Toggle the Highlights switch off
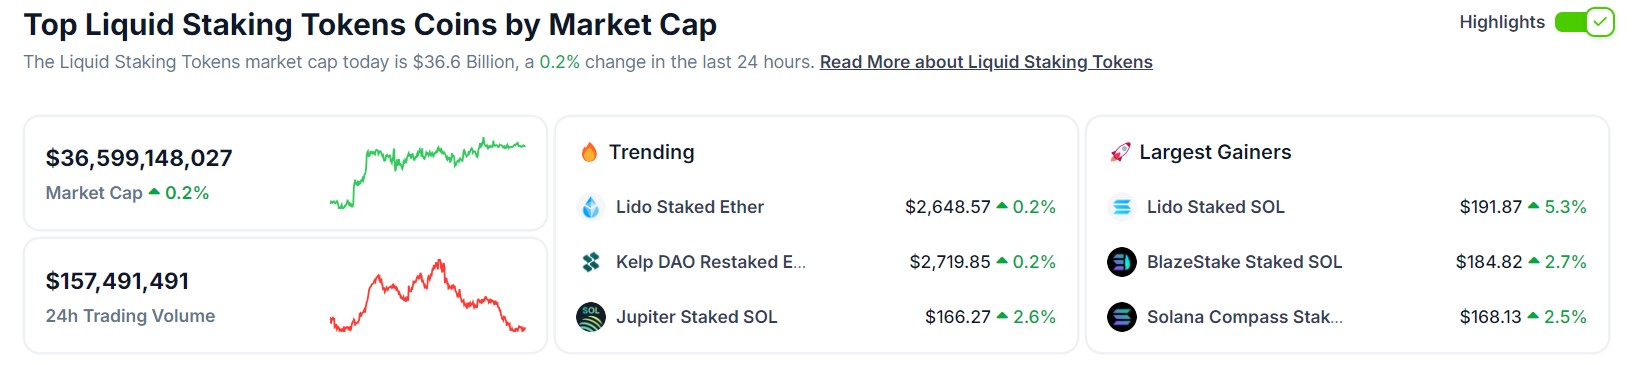Image resolution: width=1648 pixels, height=365 pixels. [1584, 22]
